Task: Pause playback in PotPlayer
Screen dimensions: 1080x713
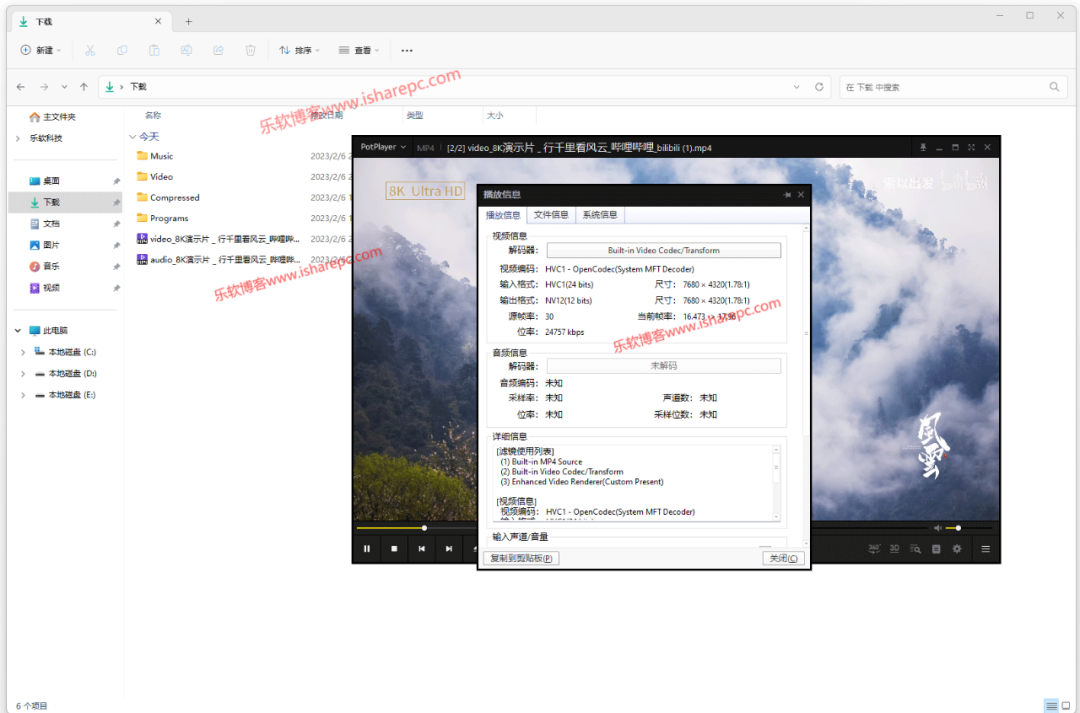Action: pyautogui.click(x=366, y=549)
